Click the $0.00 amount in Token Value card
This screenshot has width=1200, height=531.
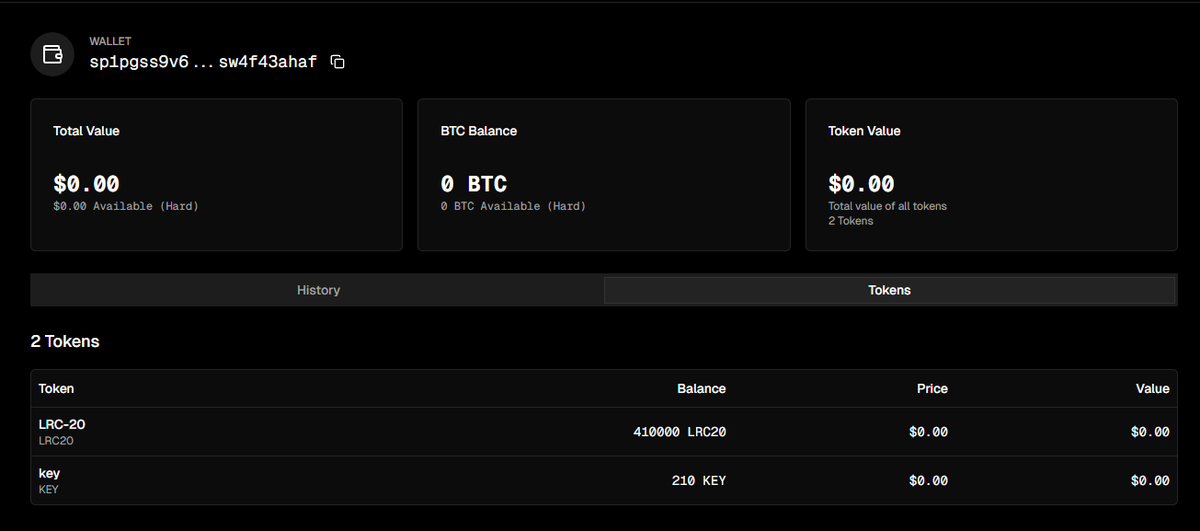861,184
